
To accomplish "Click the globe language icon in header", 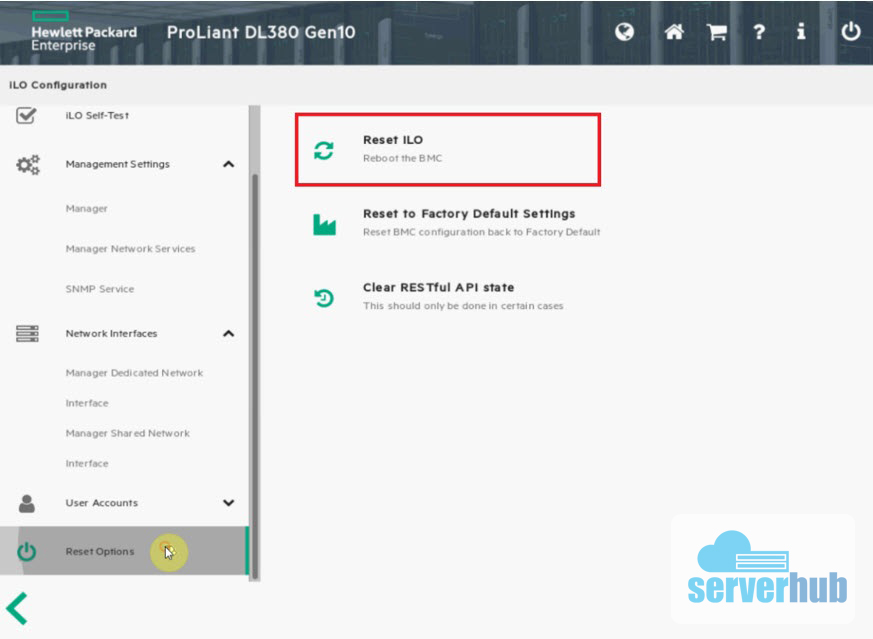I will pyautogui.click(x=625, y=32).
